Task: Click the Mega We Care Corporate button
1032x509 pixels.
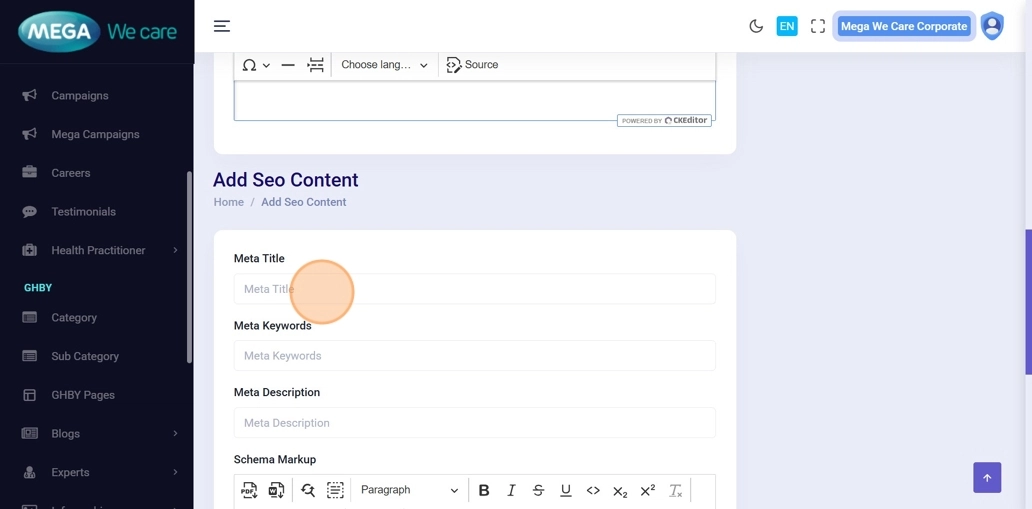Action: pyautogui.click(x=903, y=26)
